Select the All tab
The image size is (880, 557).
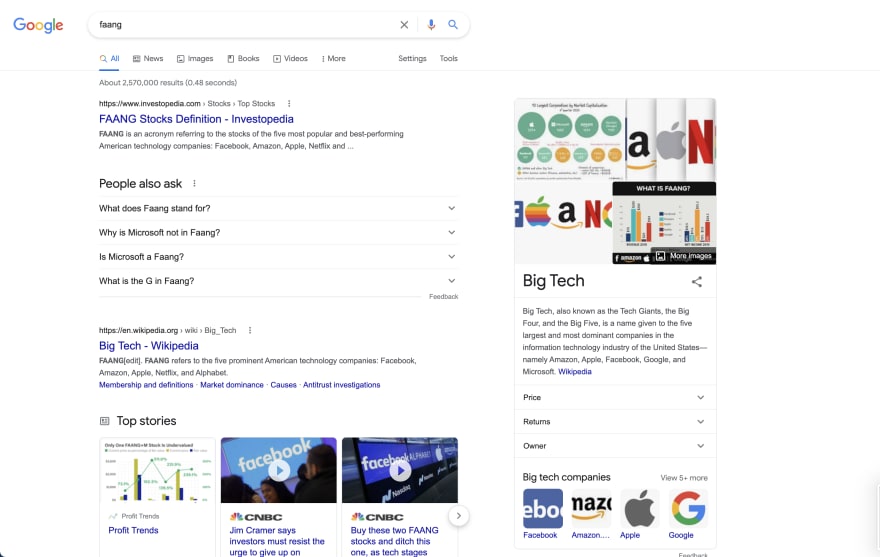tap(109, 58)
